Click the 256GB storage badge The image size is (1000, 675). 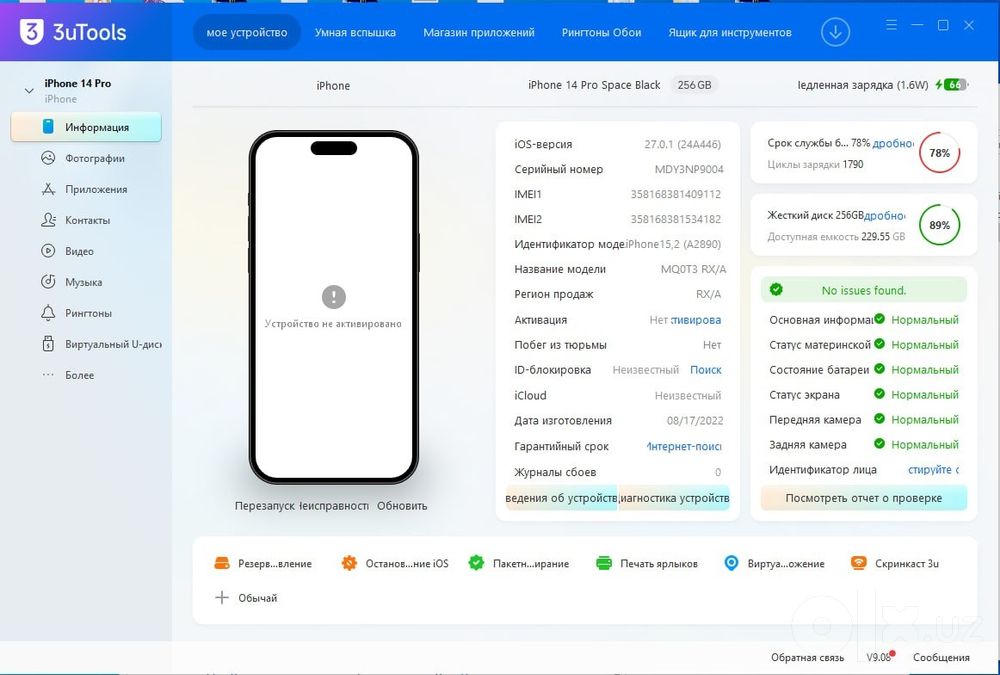coord(695,85)
